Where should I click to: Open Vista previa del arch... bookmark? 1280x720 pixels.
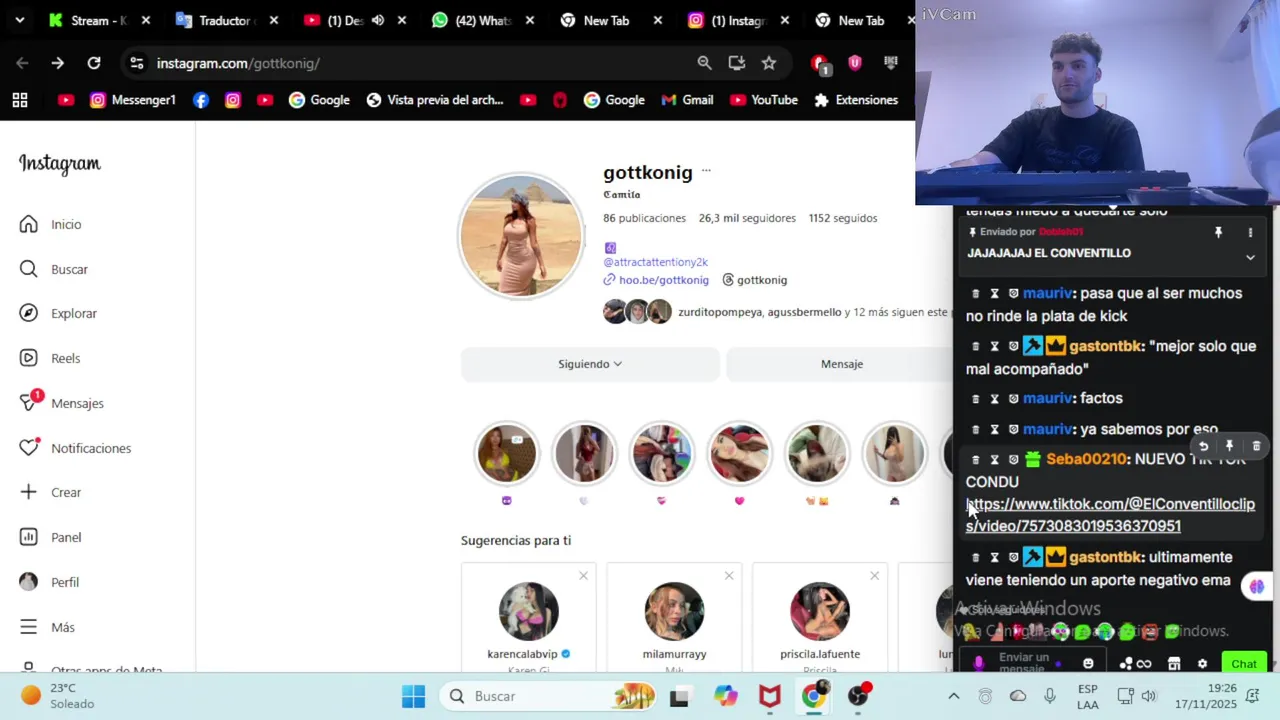tap(435, 100)
